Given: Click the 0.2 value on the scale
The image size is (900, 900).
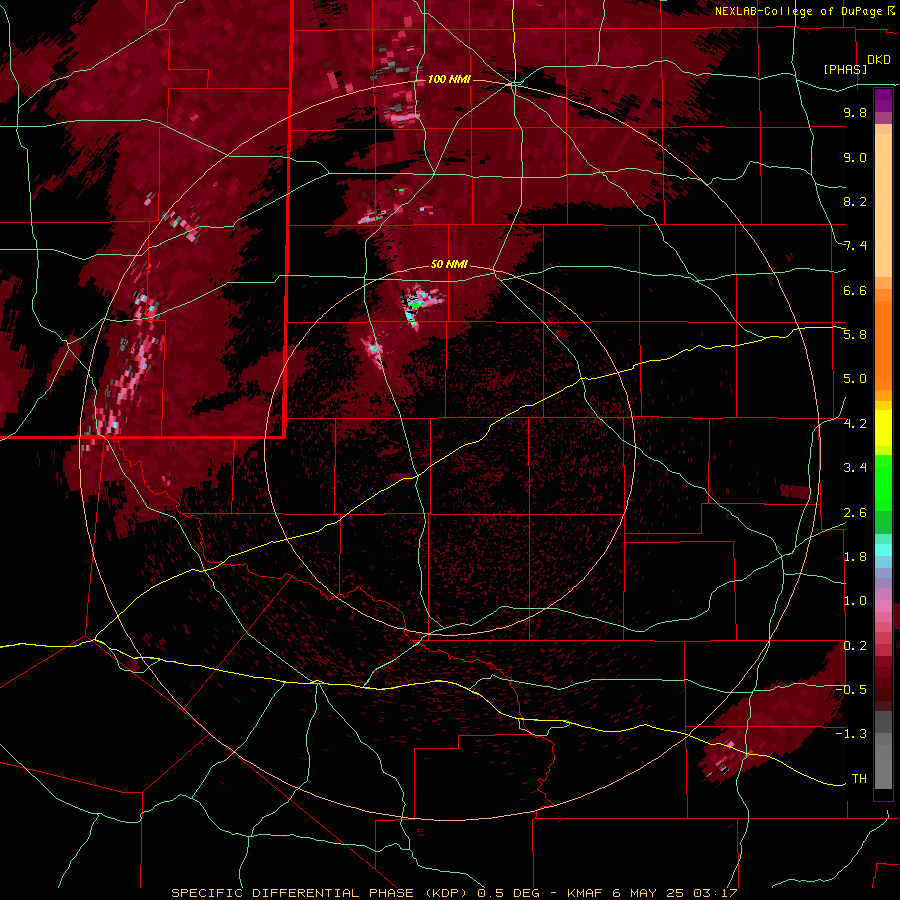Looking at the screenshot, I should click(855, 646).
